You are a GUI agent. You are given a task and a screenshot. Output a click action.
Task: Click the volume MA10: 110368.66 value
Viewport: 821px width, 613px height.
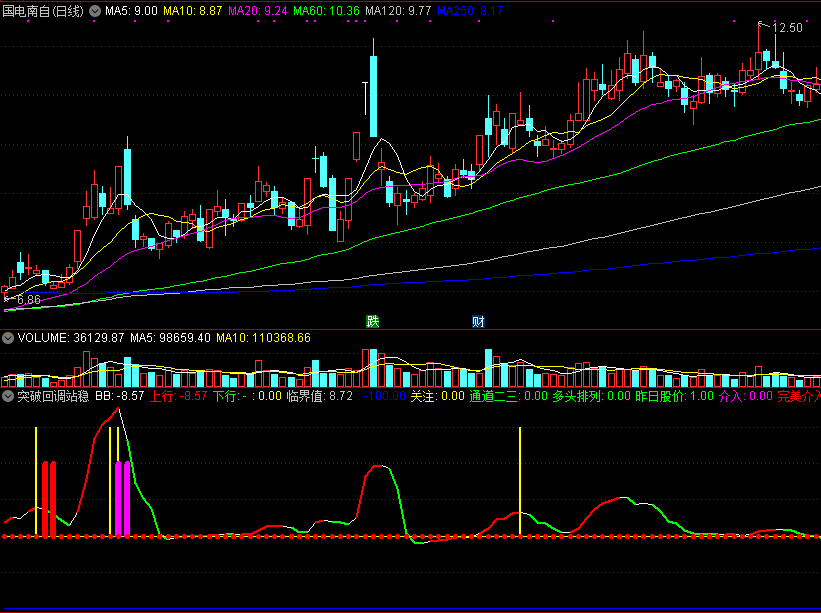click(263, 338)
